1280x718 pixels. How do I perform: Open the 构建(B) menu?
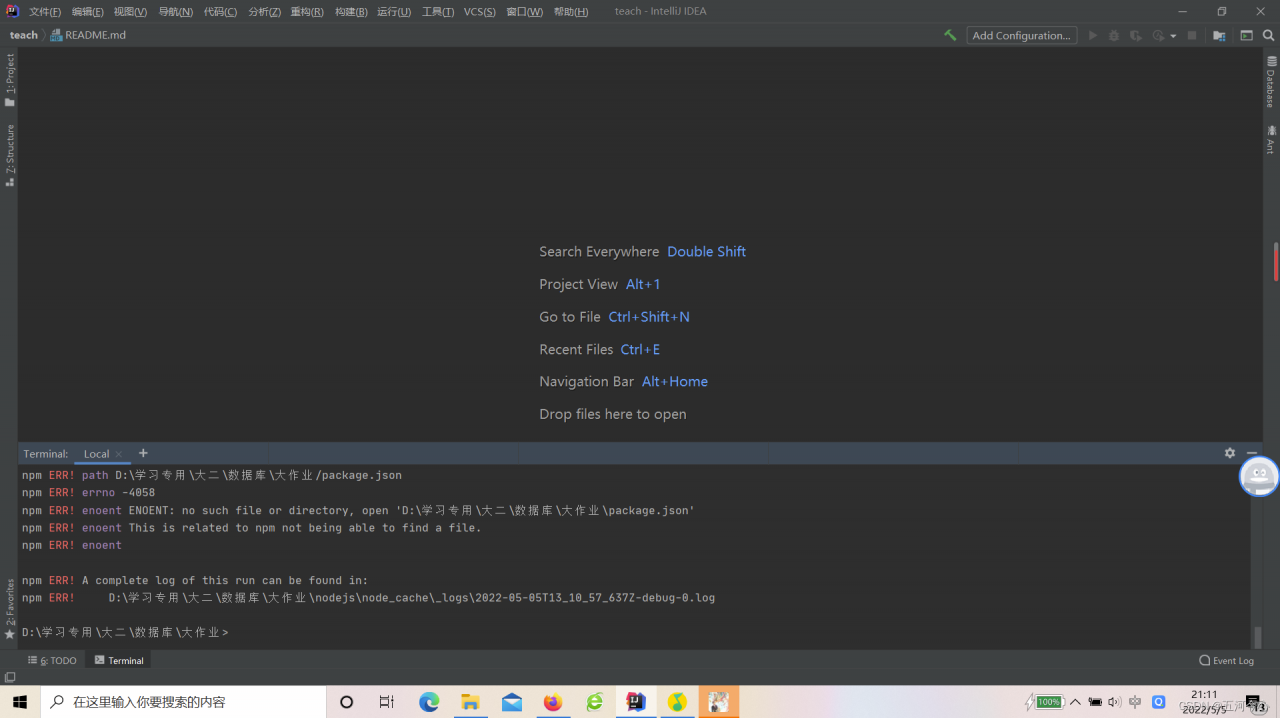click(x=350, y=11)
